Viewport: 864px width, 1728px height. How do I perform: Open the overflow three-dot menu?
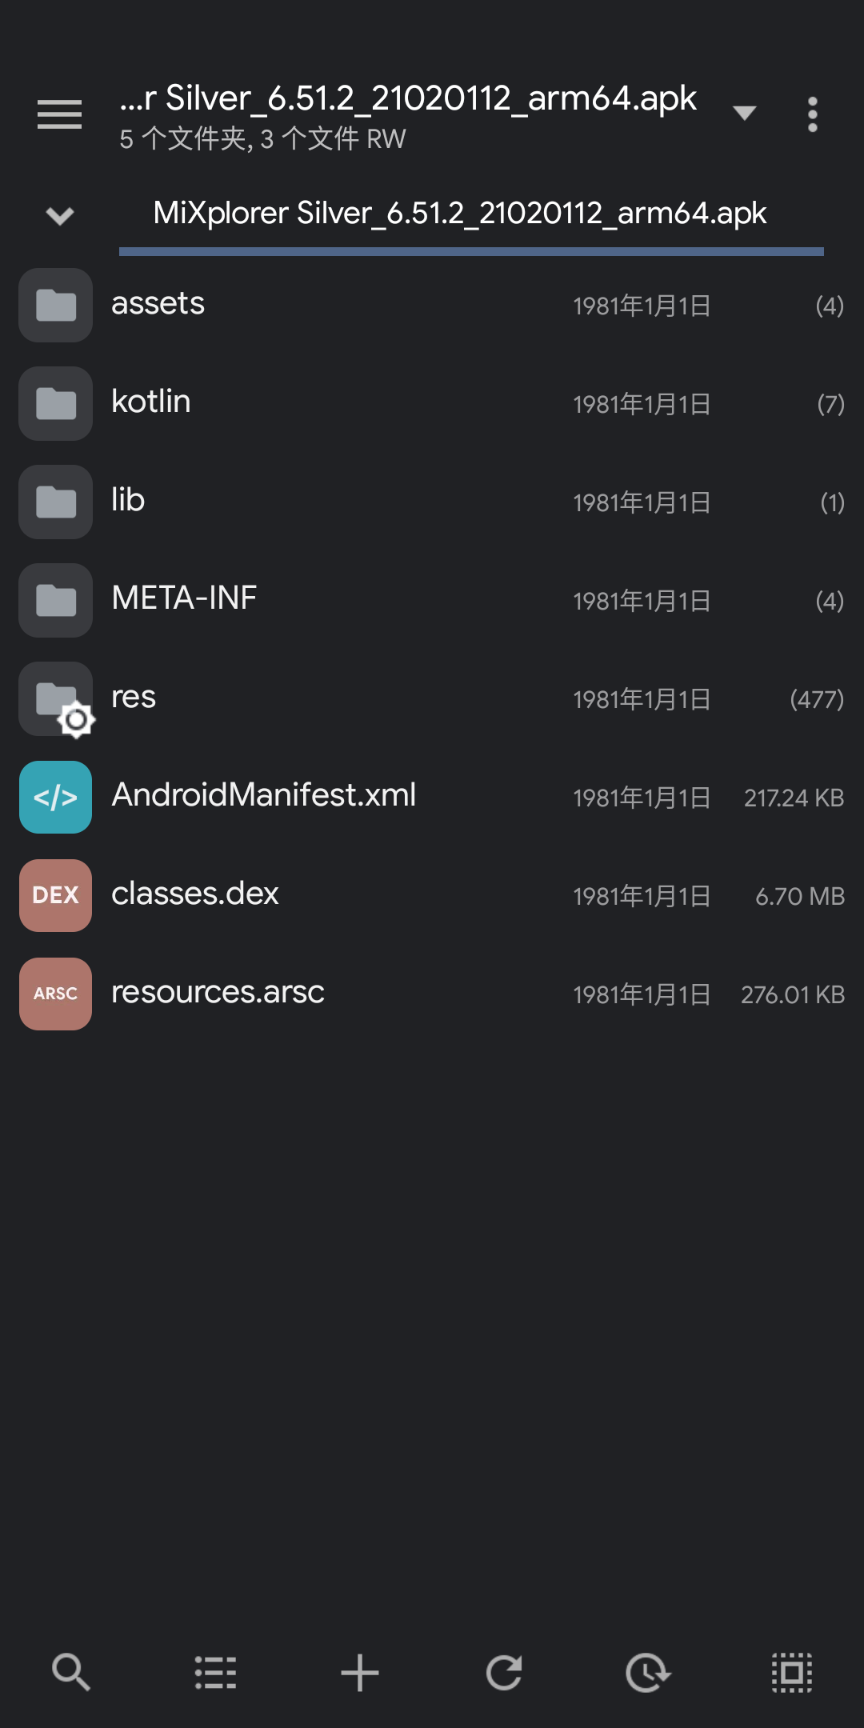[x=812, y=114]
